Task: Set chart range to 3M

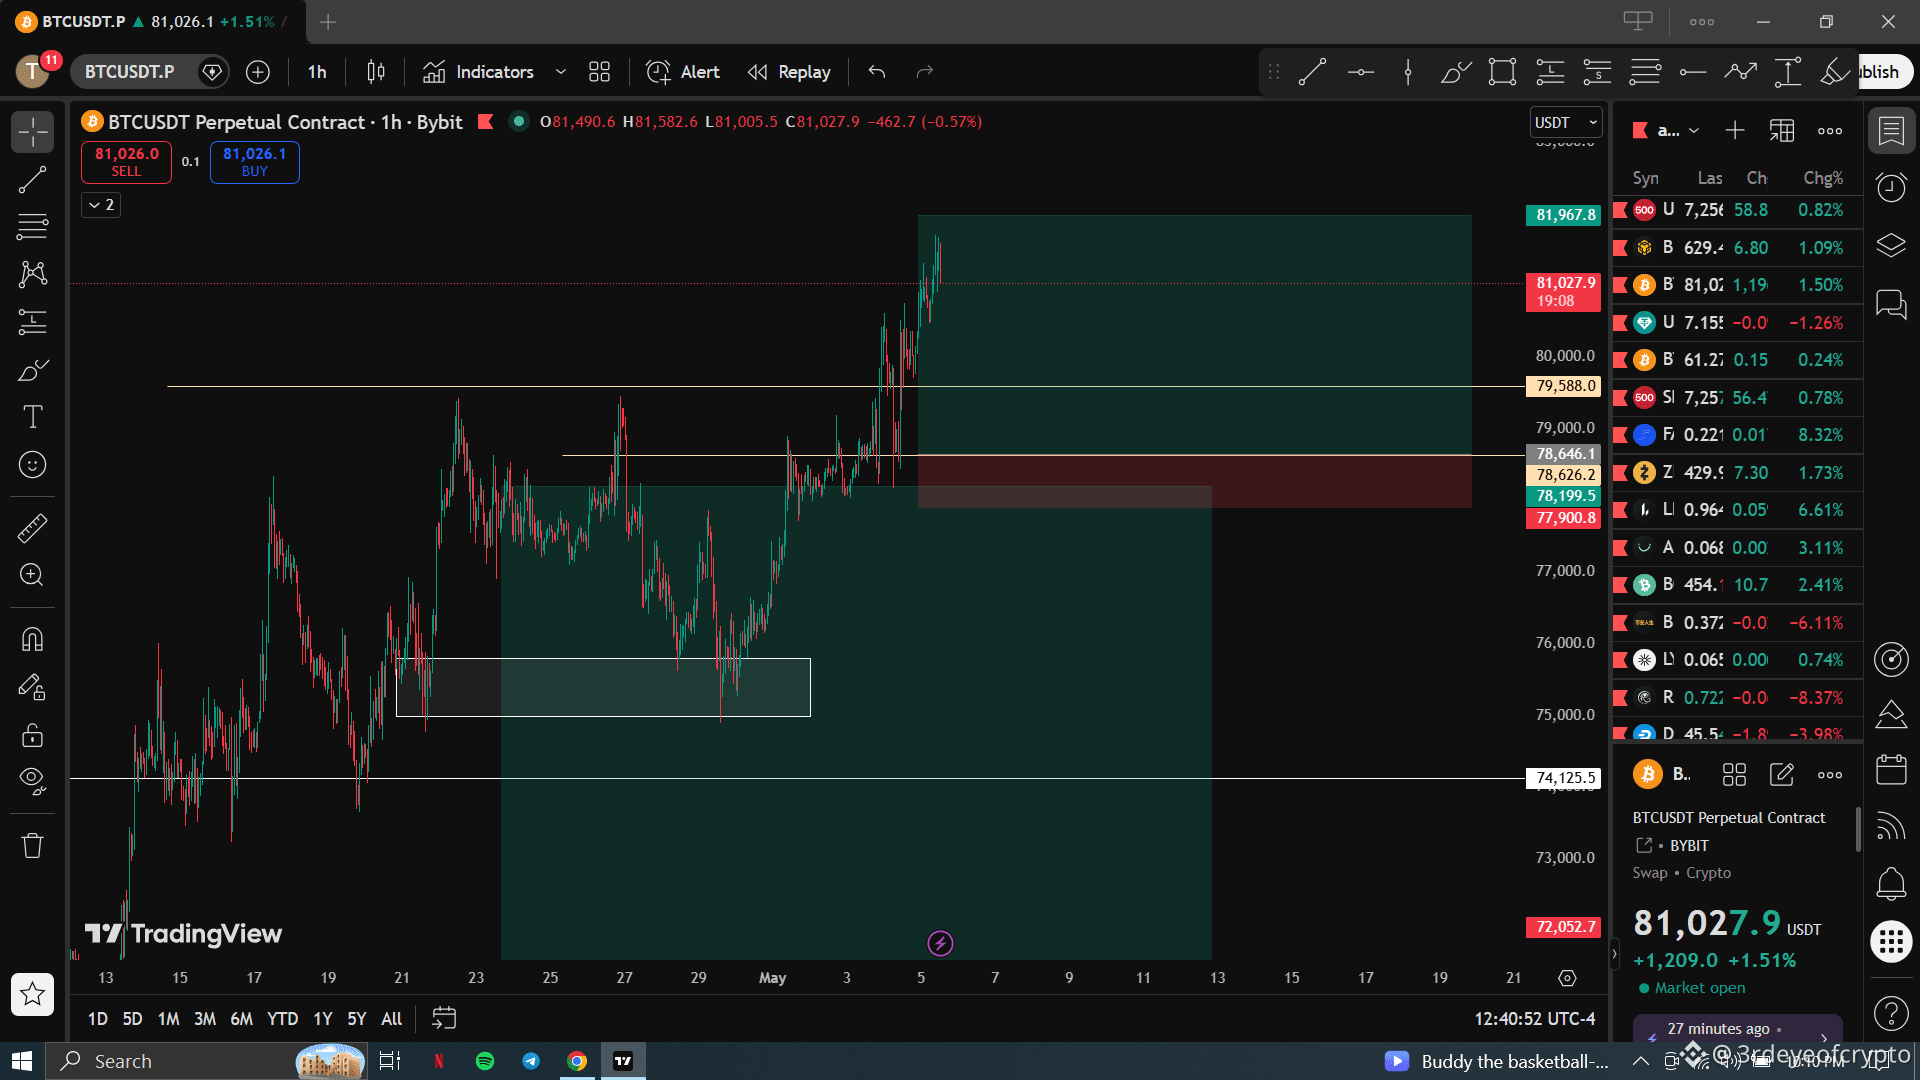Action: click(x=205, y=1019)
